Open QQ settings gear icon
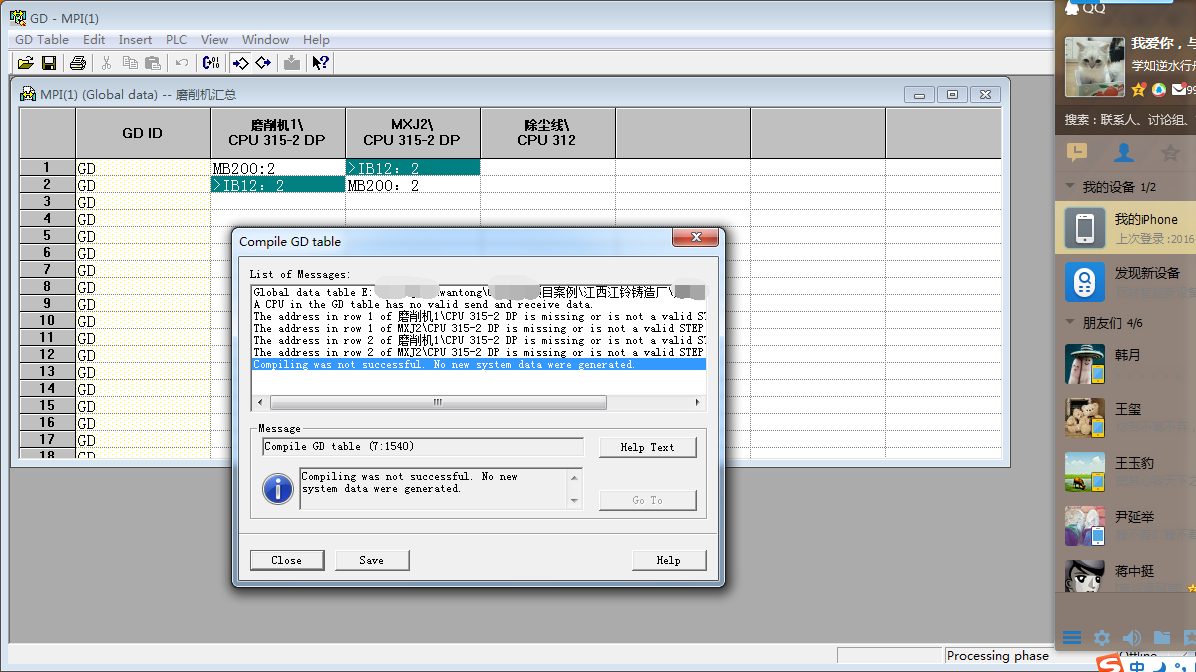This screenshot has width=1196, height=672. pos(1102,637)
